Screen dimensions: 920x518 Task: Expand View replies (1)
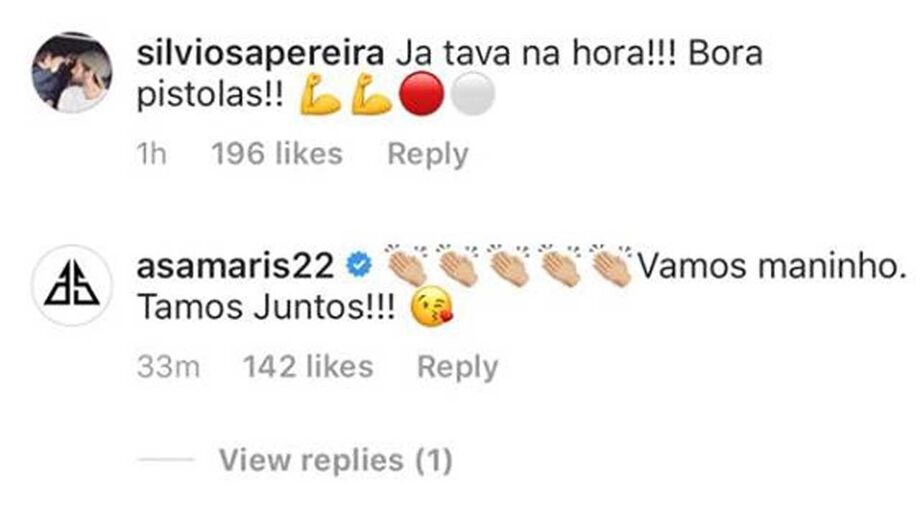pos(336,460)
